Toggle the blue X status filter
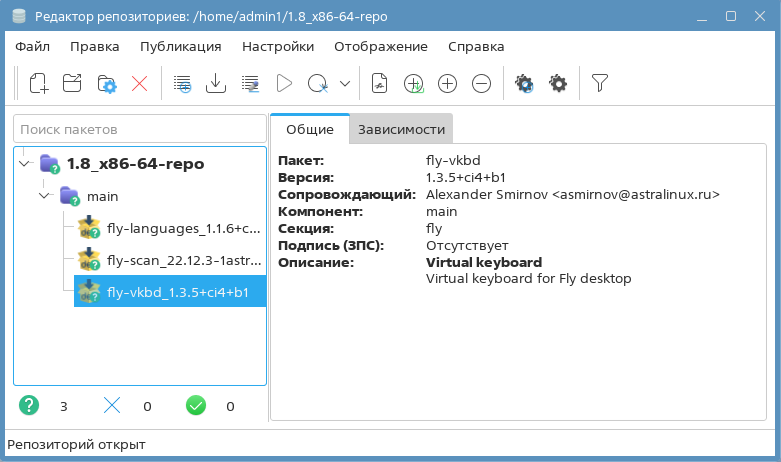Screen dimensions: 781x462 [112, 406]
